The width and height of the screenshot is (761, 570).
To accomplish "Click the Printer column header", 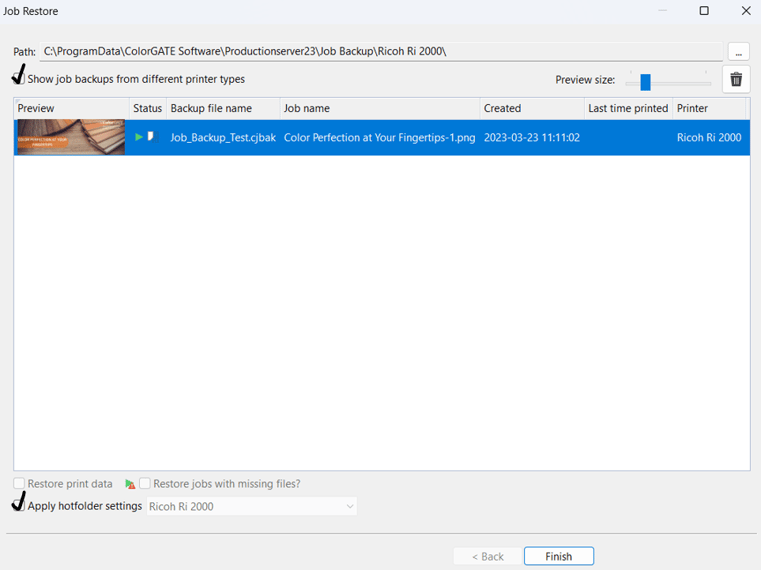I will pyautogui.click(x=692, y=108).
